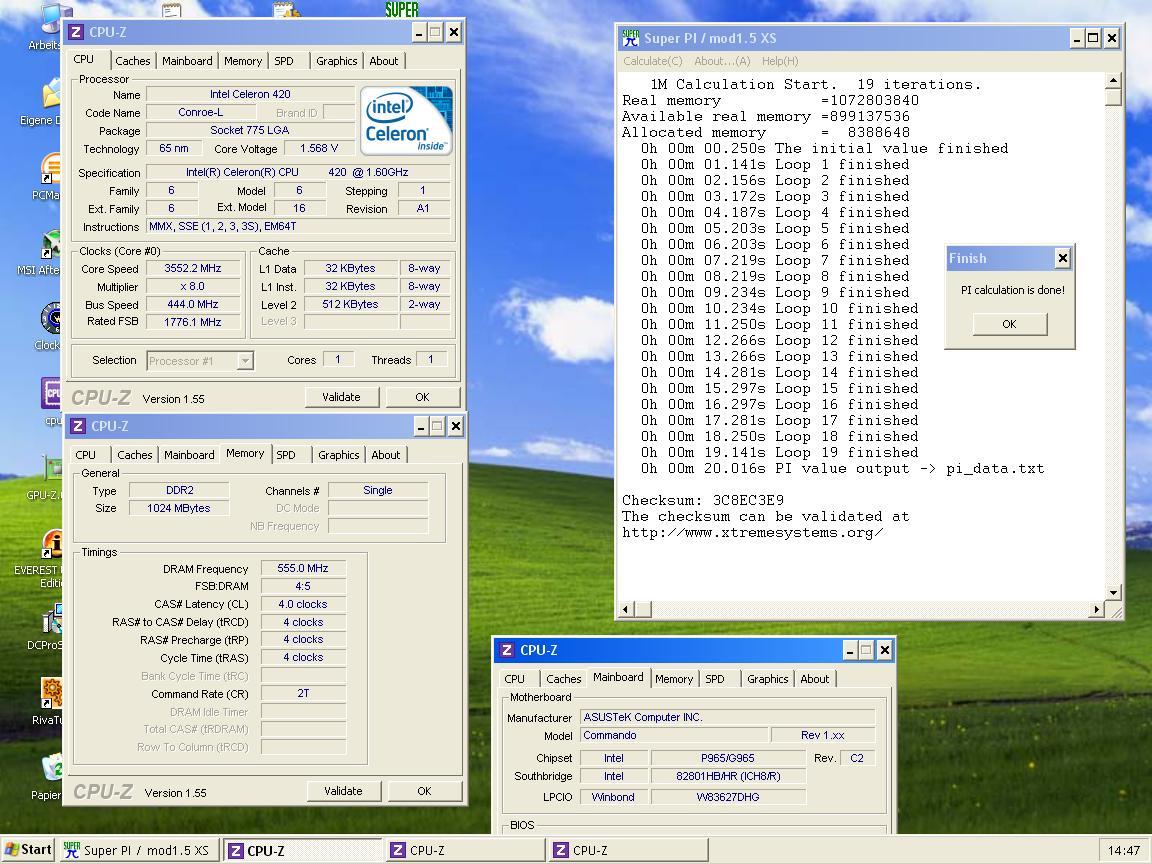Click the Command Rate value 2T

pos(303,694)
